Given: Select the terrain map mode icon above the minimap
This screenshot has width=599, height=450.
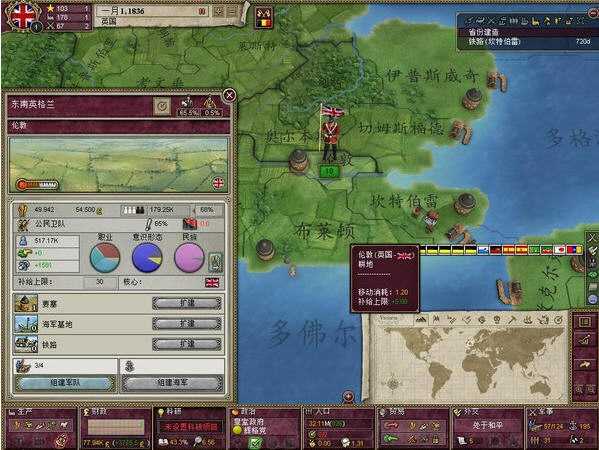Looking at the screenshot, I should pos(421,319).
